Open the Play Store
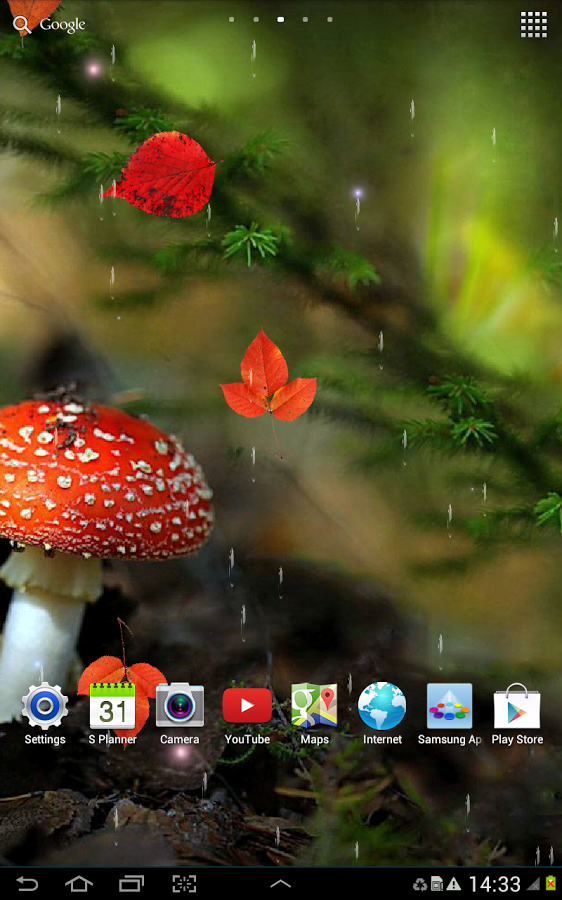The height and width of the screenshot is (900, 562). click(x=517, y=713)
